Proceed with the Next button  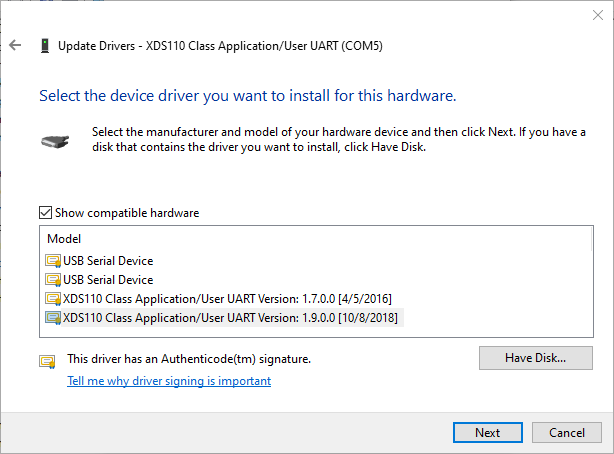click(488, 432)
